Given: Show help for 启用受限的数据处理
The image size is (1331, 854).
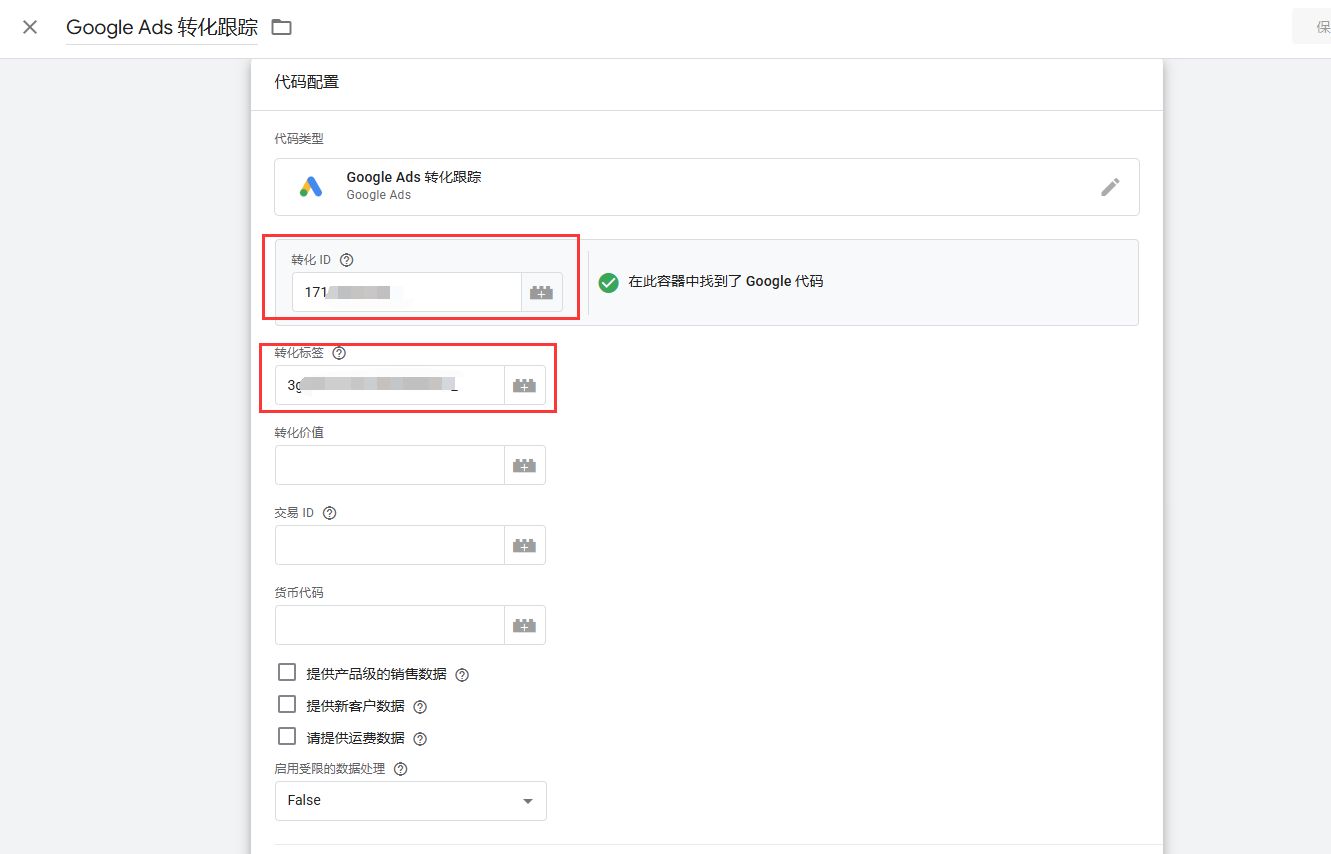Looking at the screenshot, I should [401, 769].
